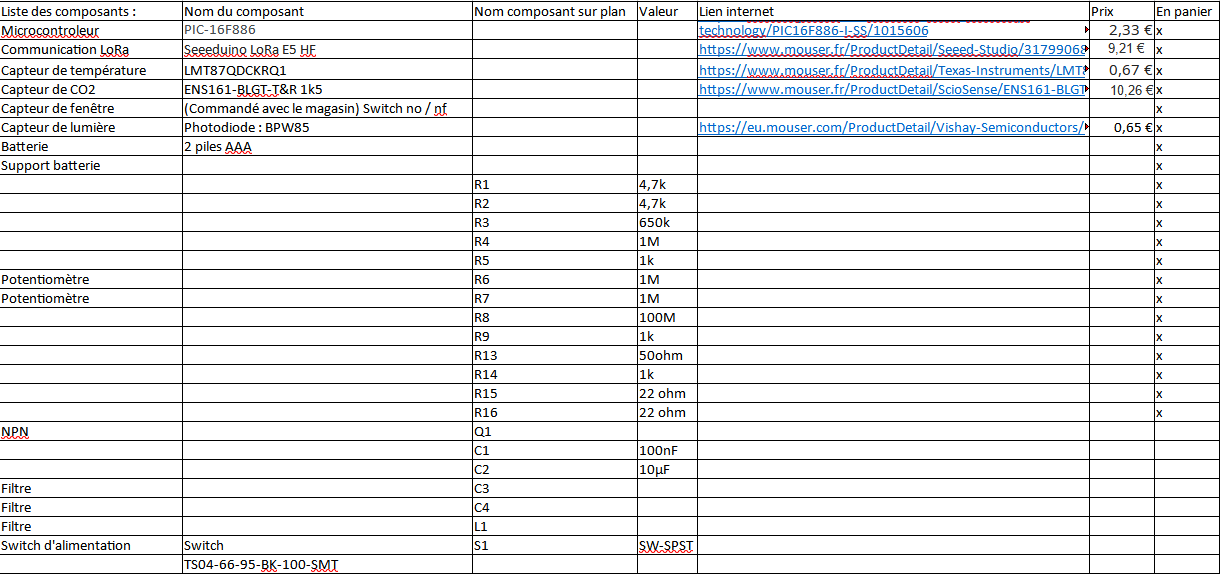Click the 'Capteur de fenêtre' cell
Screen dimensions: 1220x574
tap(91, 108)
